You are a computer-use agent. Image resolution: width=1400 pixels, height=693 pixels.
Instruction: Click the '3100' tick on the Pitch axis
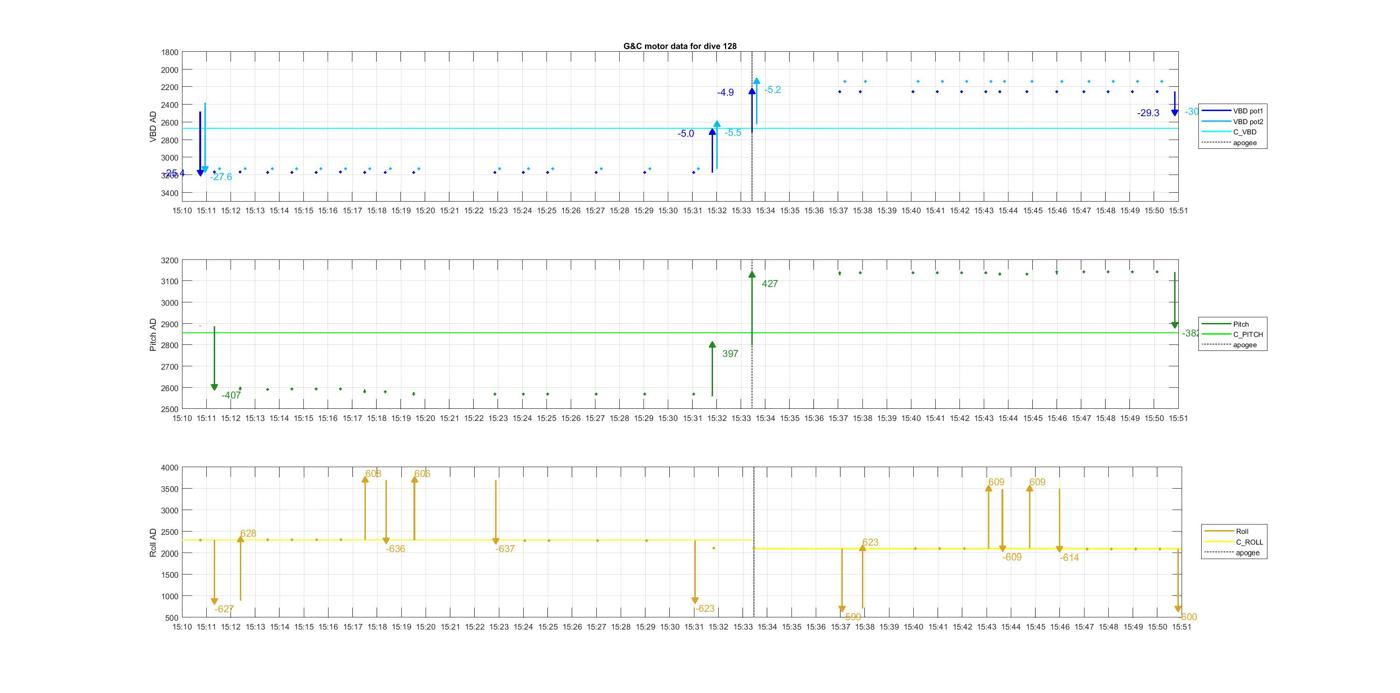point(170,281)
